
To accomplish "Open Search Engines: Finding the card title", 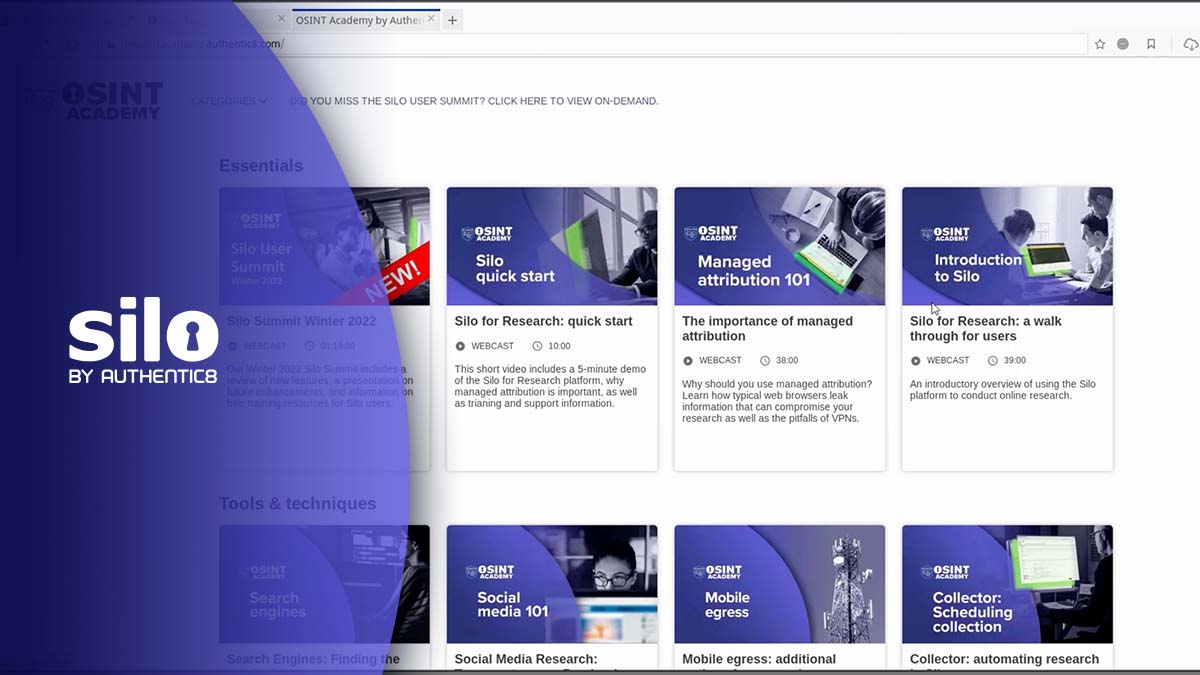I will (313, 659).
